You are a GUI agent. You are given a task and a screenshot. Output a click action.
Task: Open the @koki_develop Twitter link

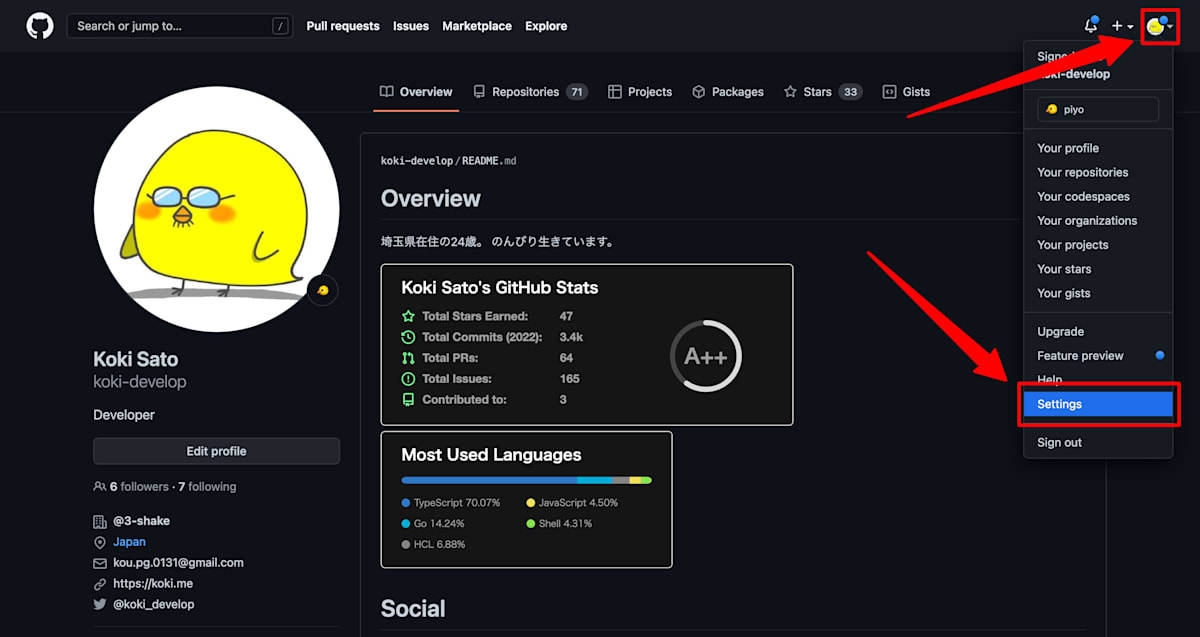click(154, 604)
